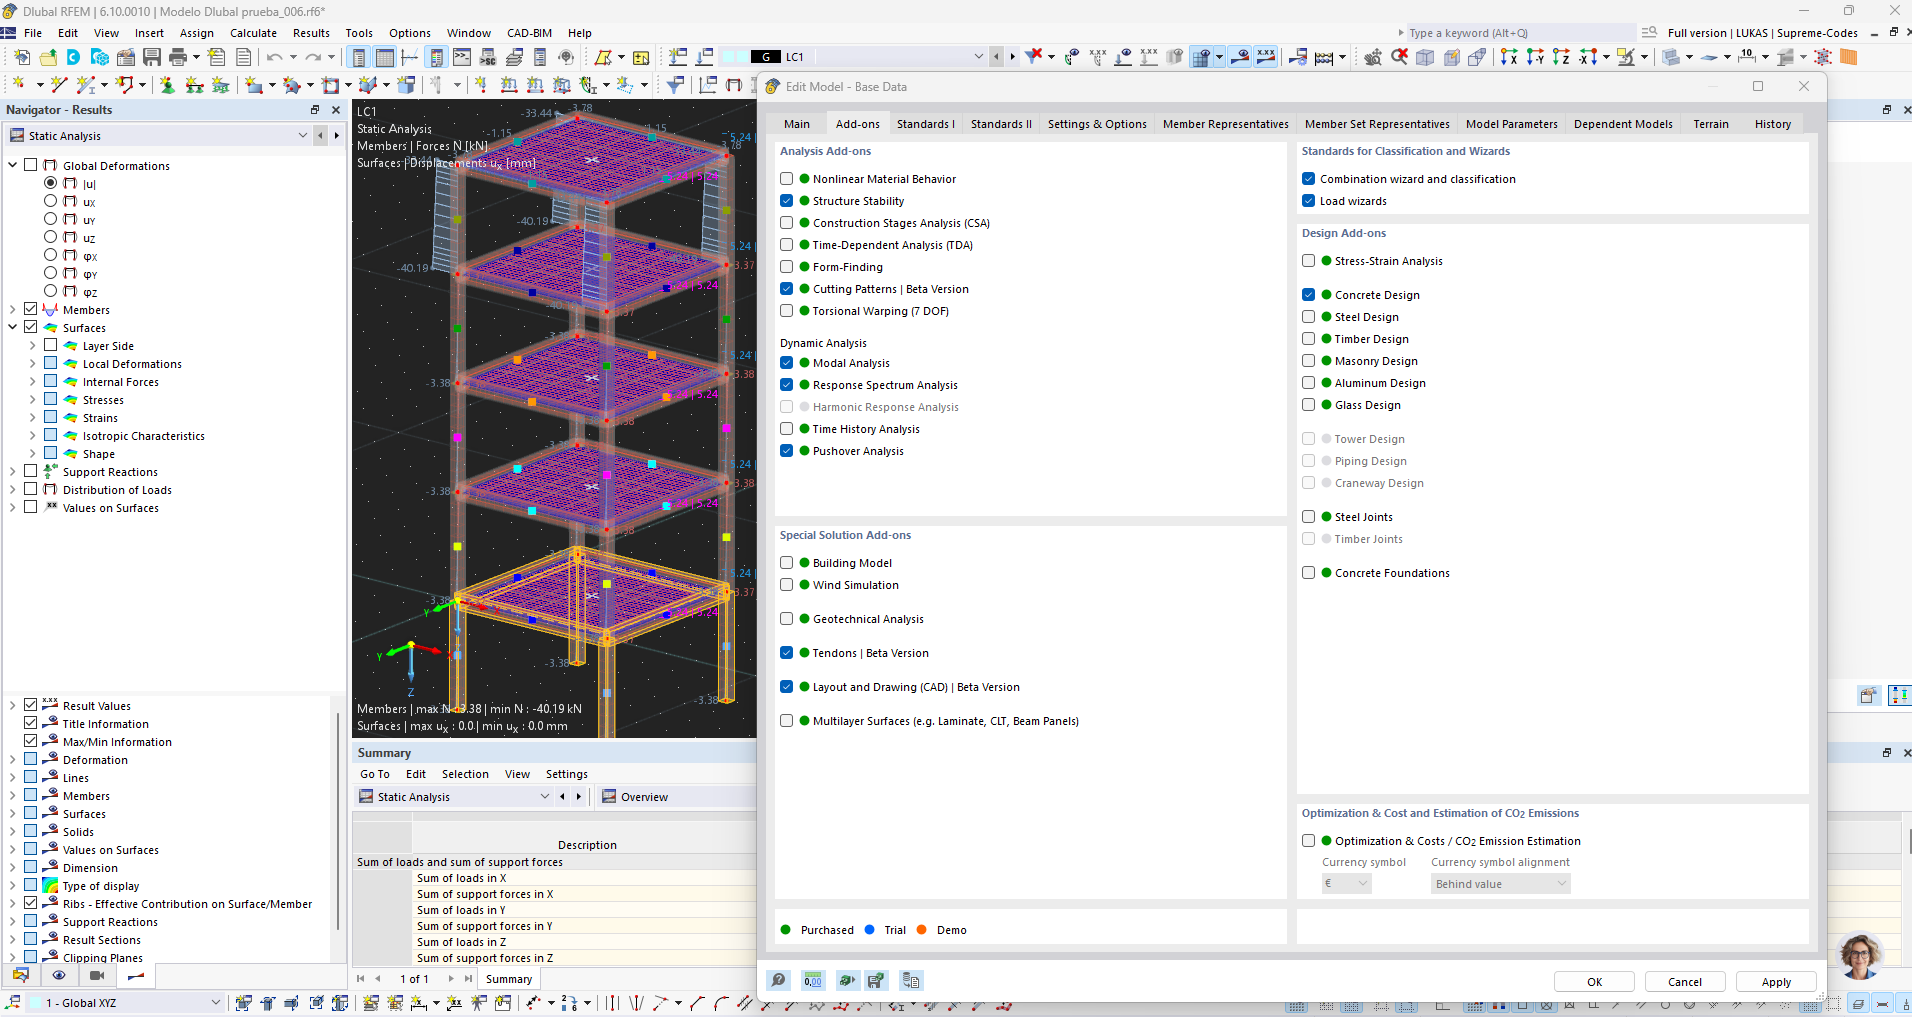Open the Static Analysis dropdown in Summary panel
This screenshot has height=1017, width=1912.
[x=545, y=797]
